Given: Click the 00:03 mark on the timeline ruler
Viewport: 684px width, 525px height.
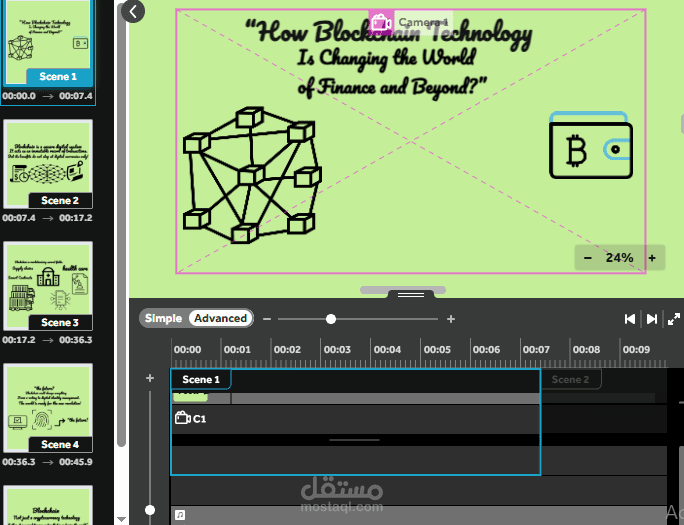Looking at the screenshot, I should coord(337,349).
